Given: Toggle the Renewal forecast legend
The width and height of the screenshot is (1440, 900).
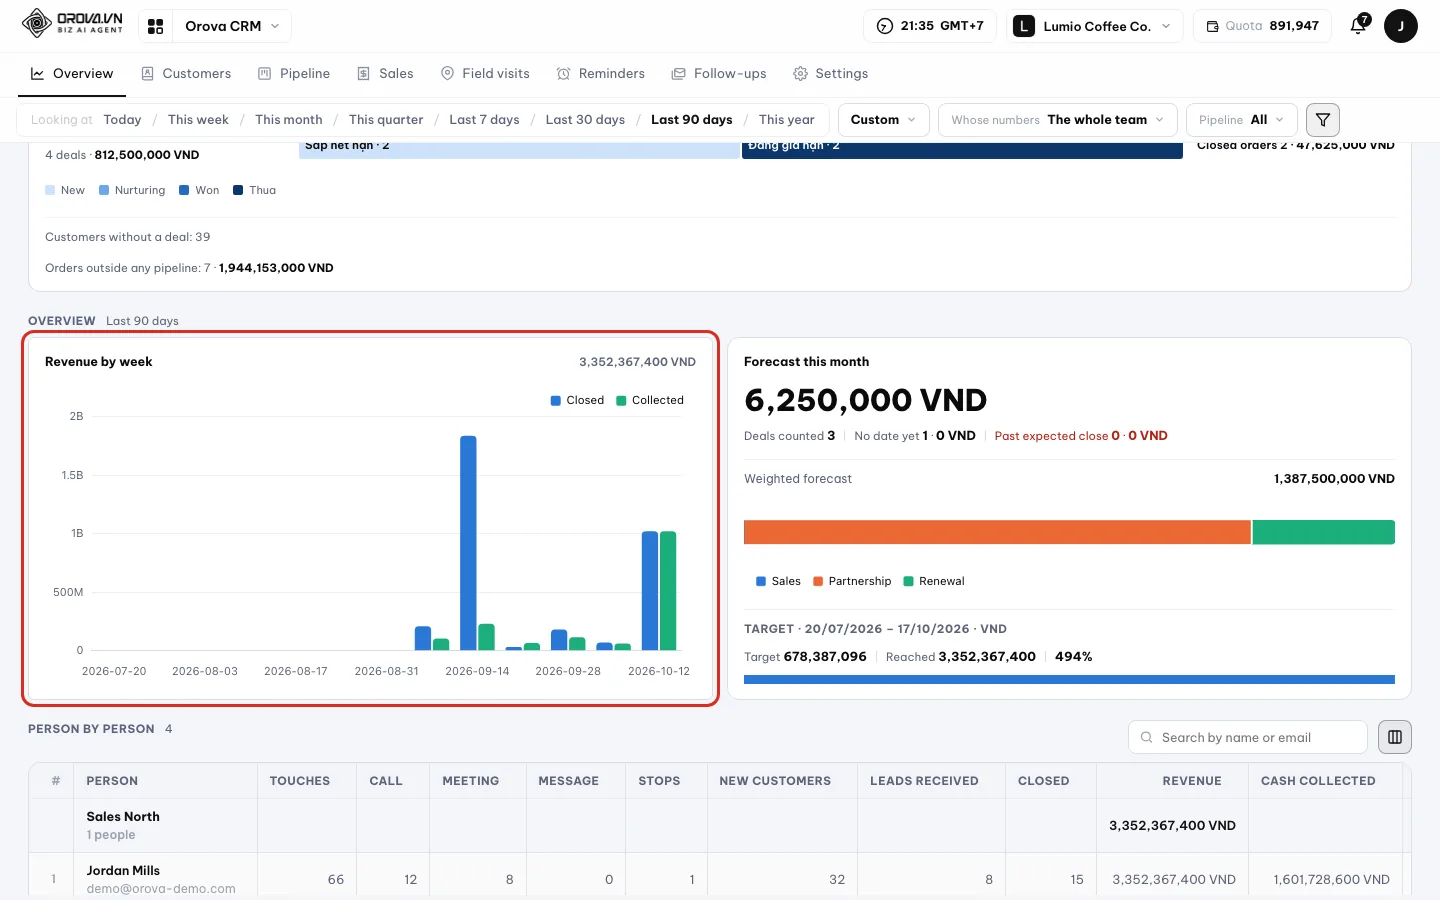Looking at the screenshot, I should pyautogui.click(x=934, y=581).
